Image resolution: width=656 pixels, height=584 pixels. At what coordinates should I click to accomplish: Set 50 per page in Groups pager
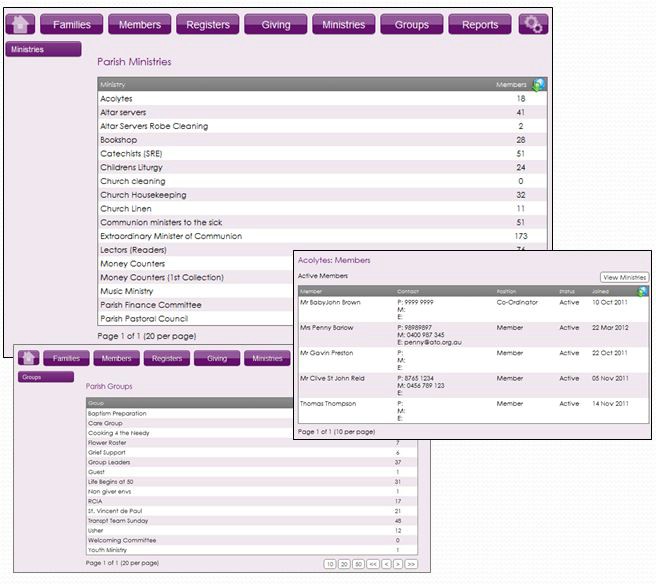point(358,564)
